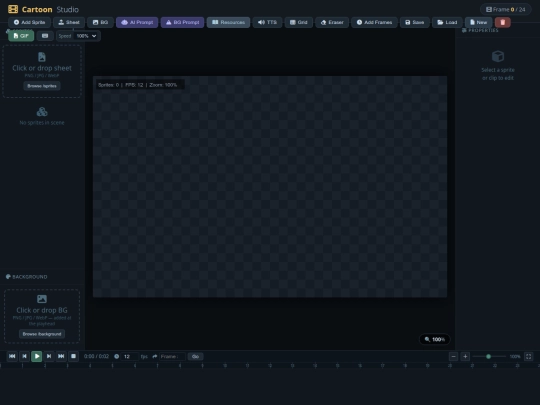The image size is (540, 405).
Task: Click timeline ruler mark 5
Action: [x=113, y=365]
